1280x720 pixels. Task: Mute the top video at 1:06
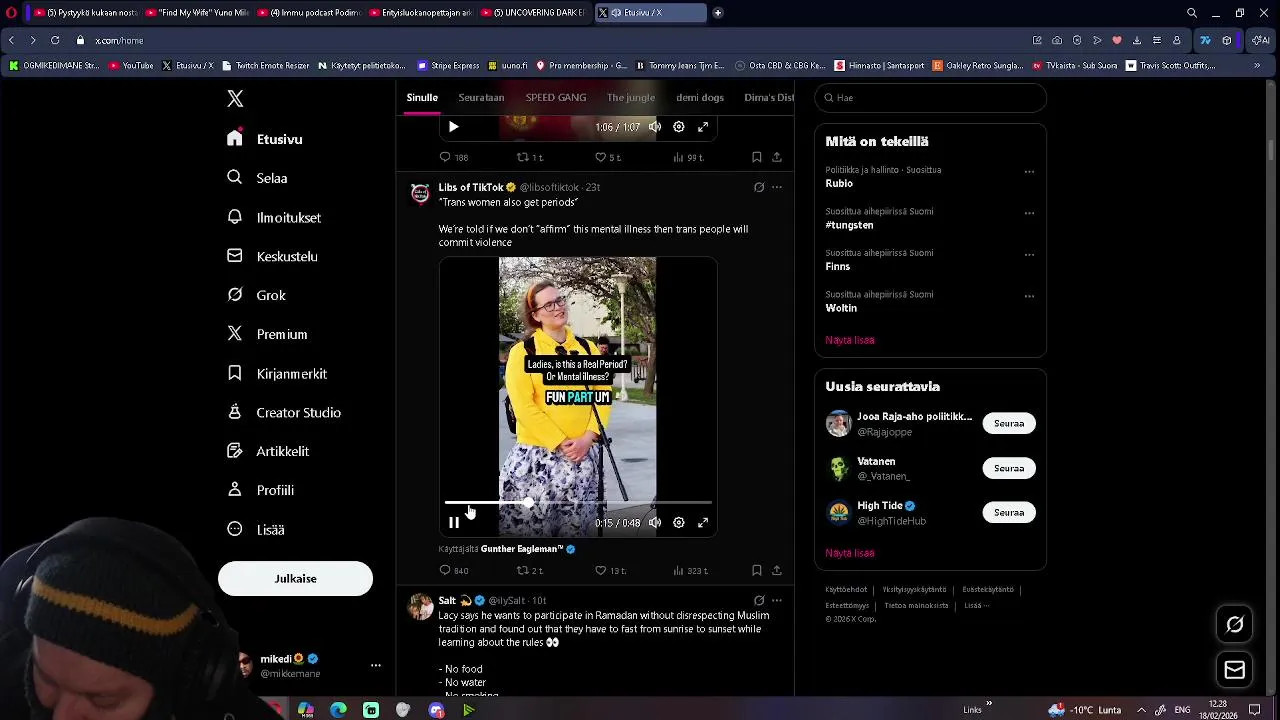coord(655,127)
